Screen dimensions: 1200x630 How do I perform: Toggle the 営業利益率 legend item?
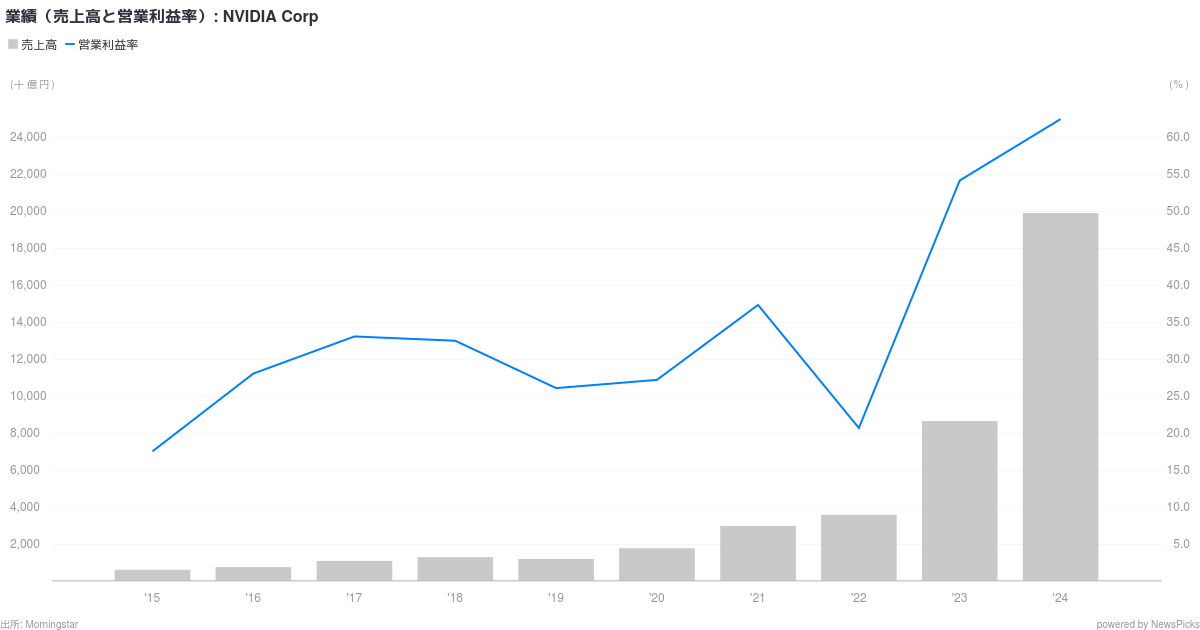(102, 45)
